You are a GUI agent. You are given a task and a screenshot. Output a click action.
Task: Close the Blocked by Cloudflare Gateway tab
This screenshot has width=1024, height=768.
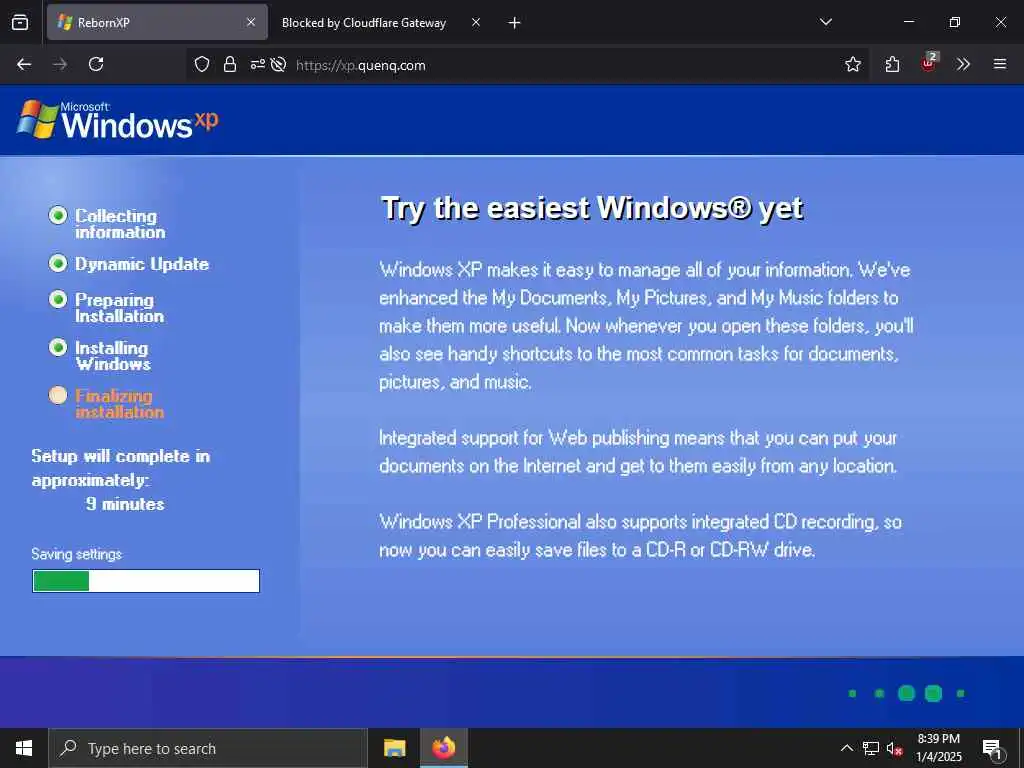[x=476, y=22]
